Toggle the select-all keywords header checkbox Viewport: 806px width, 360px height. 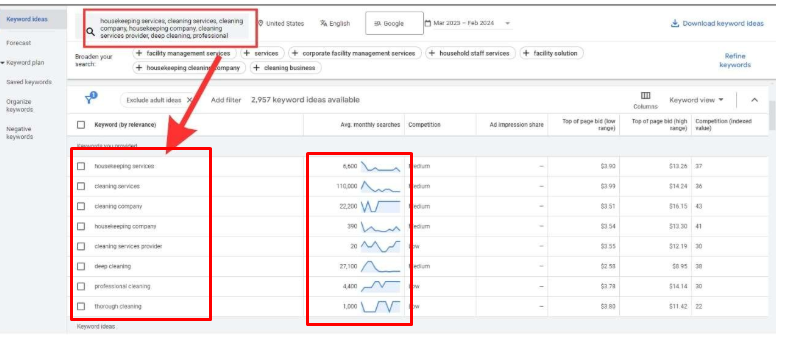click(x=81, y=125)
